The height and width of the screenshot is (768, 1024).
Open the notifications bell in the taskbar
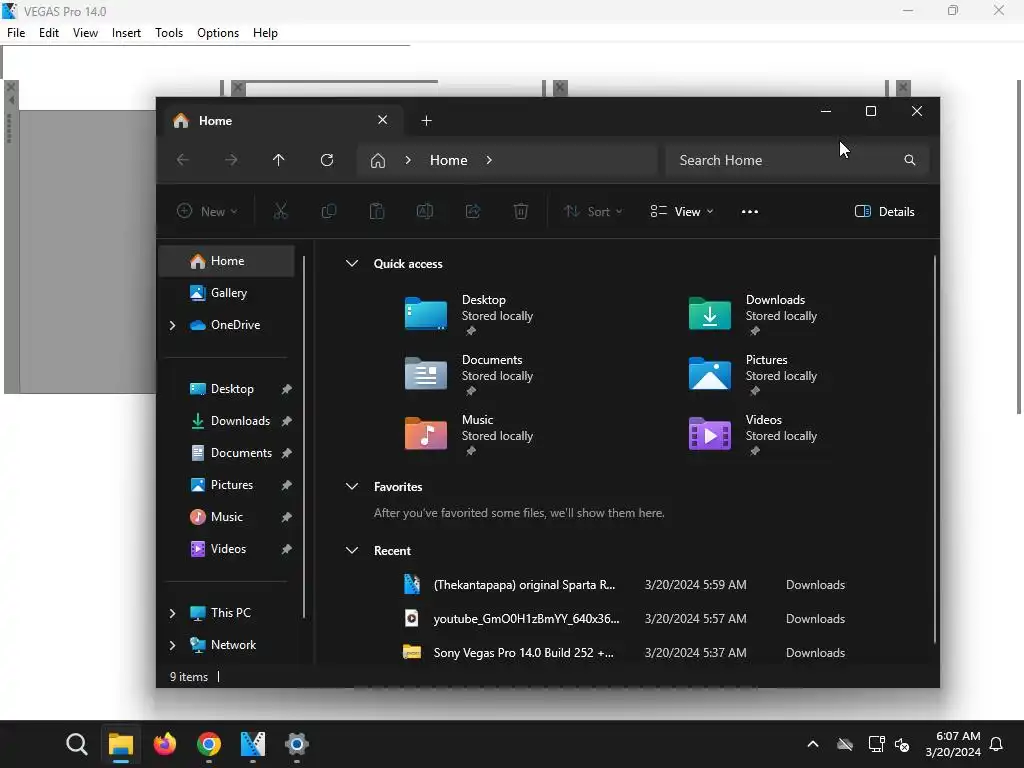click(x=997, y=744)
